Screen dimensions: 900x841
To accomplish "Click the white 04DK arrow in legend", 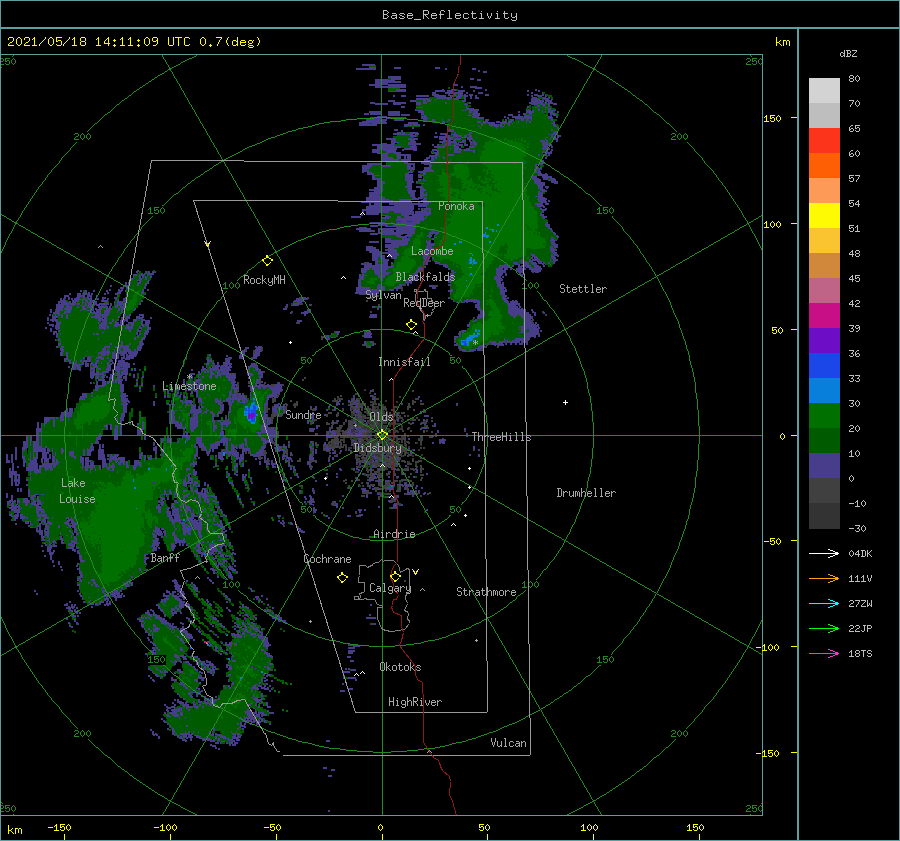I will click(x=824, y=553).
